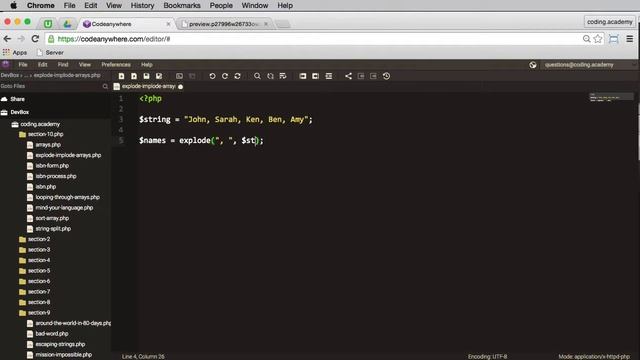Click the Codeanywhere purple logo icon
This screenshot has width=640, height=360.
pyautogui.click(x=5, y=64)
